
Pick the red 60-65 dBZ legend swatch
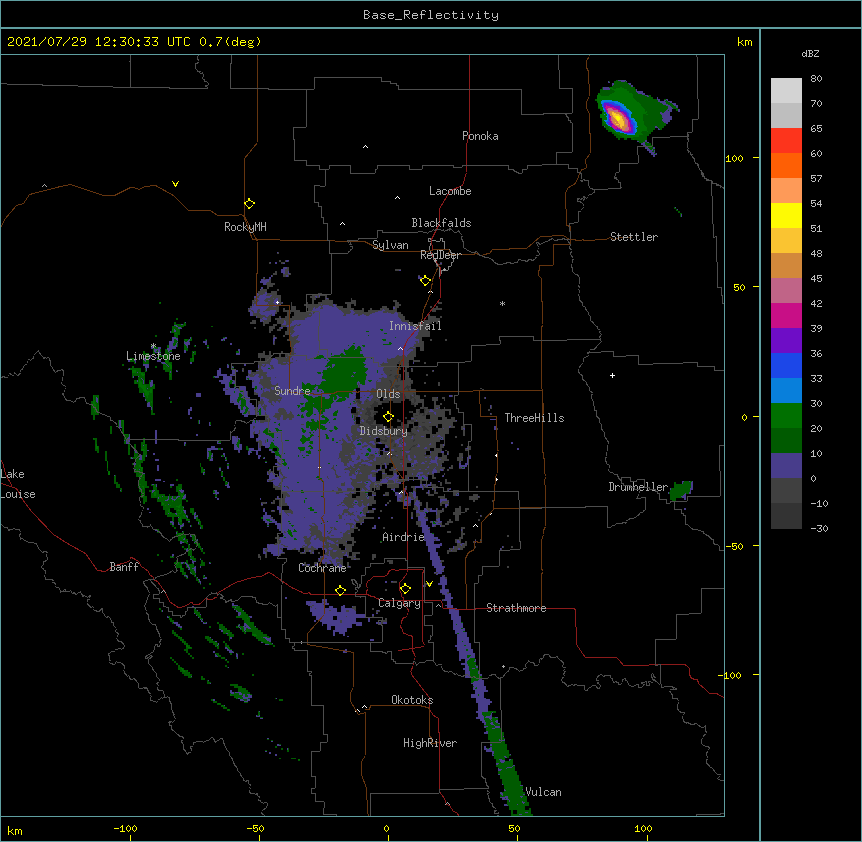pos(786,141)
